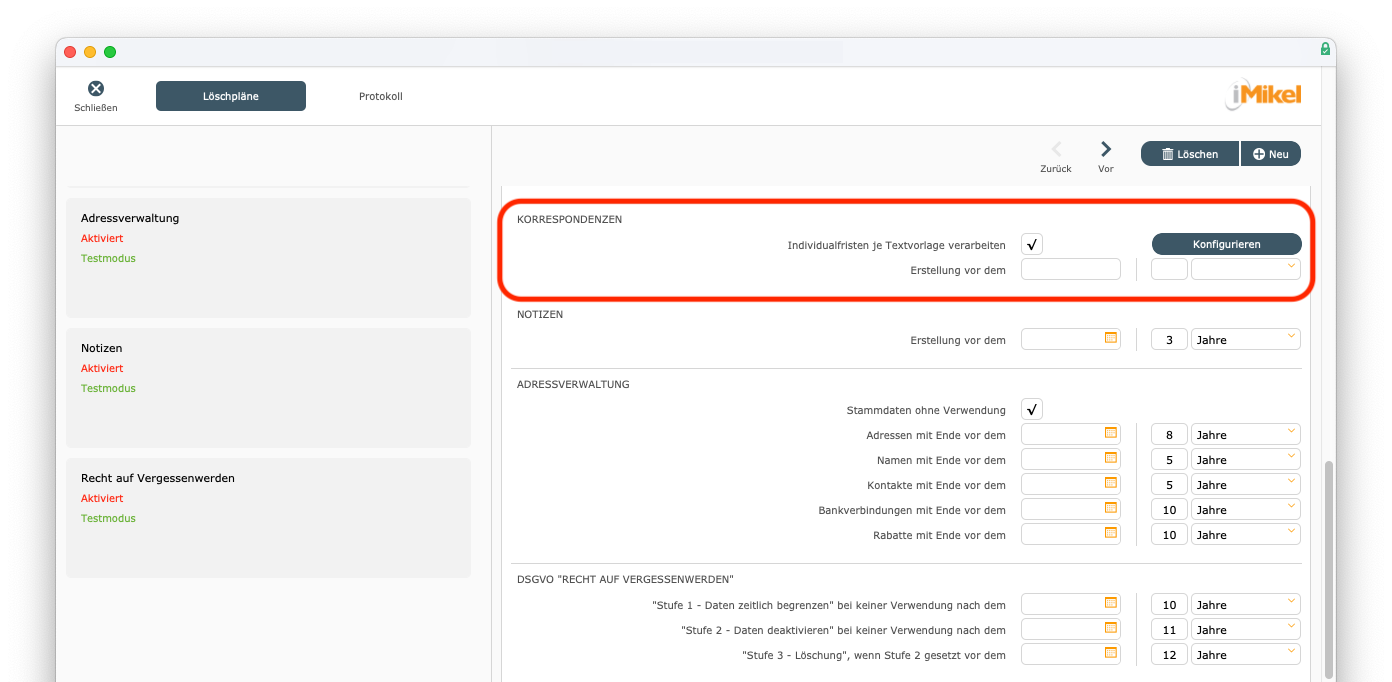Select the Löschpläne tab
Image resolution: width=1392 pixels, height=682 pixels.
(x=231, y=96)
